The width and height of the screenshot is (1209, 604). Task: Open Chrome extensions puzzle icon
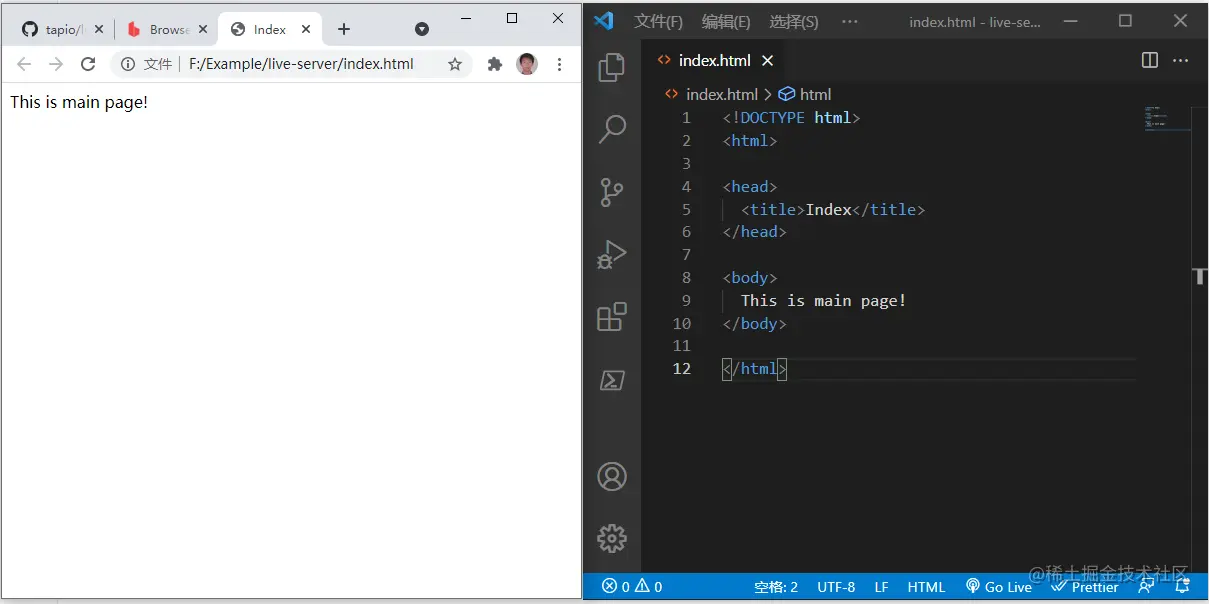[x=494, y=64]
